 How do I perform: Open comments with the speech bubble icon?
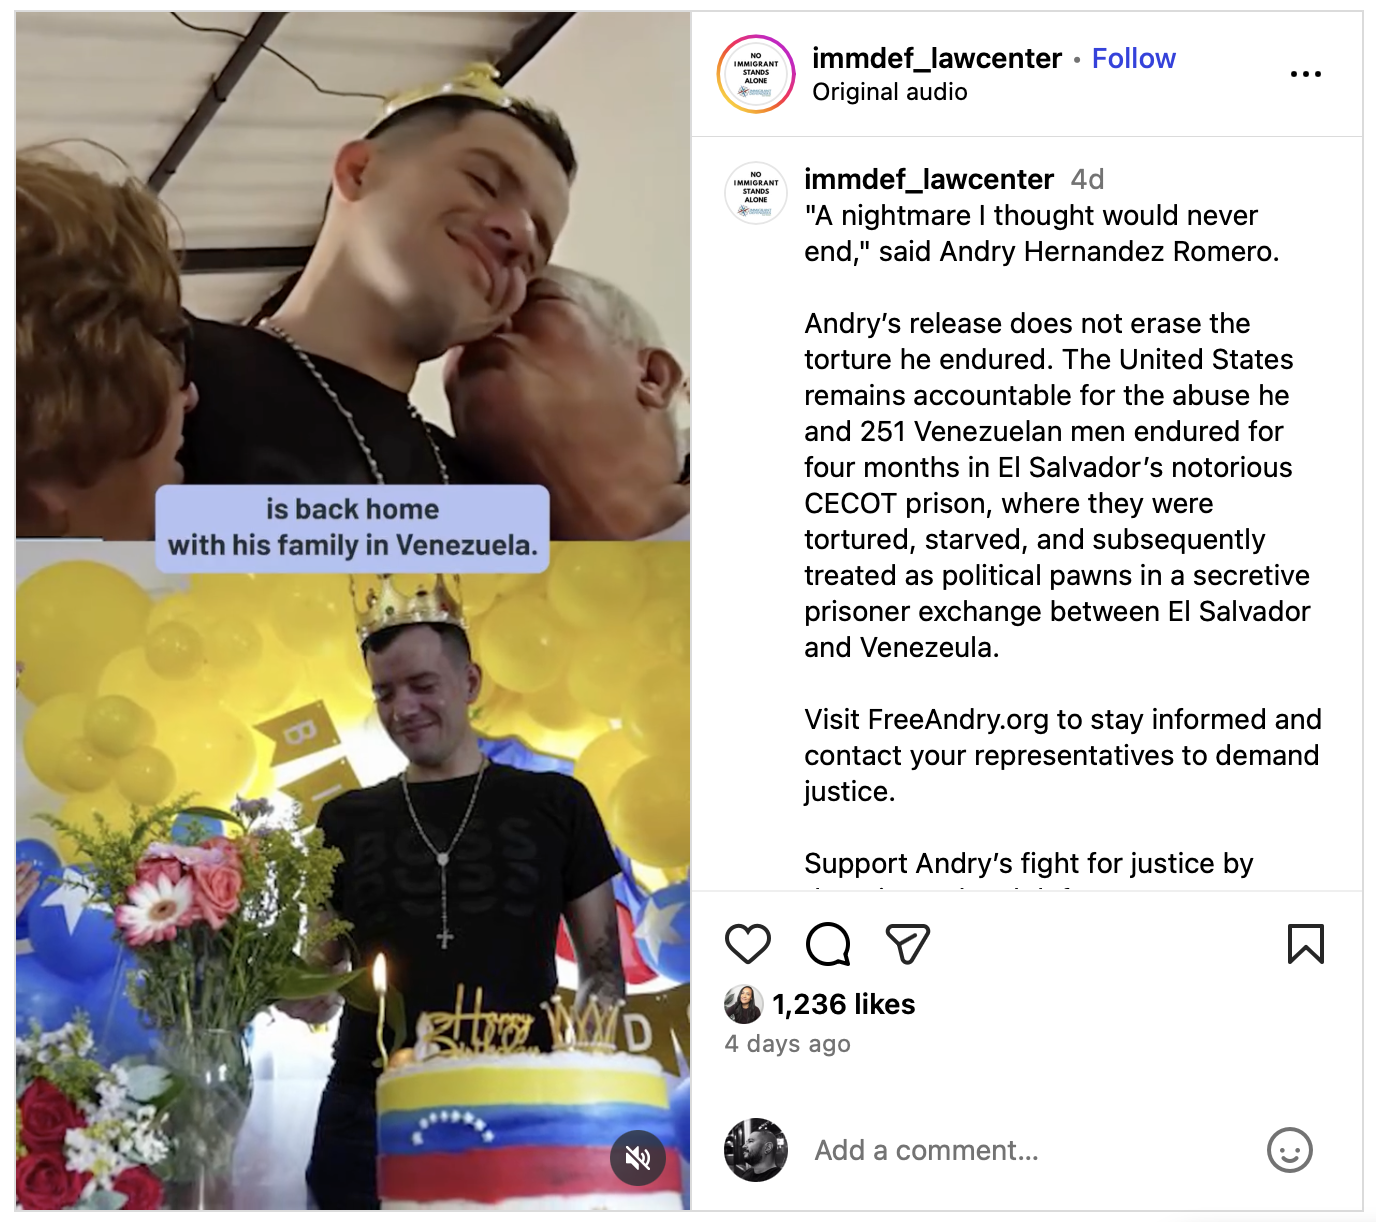828,944
